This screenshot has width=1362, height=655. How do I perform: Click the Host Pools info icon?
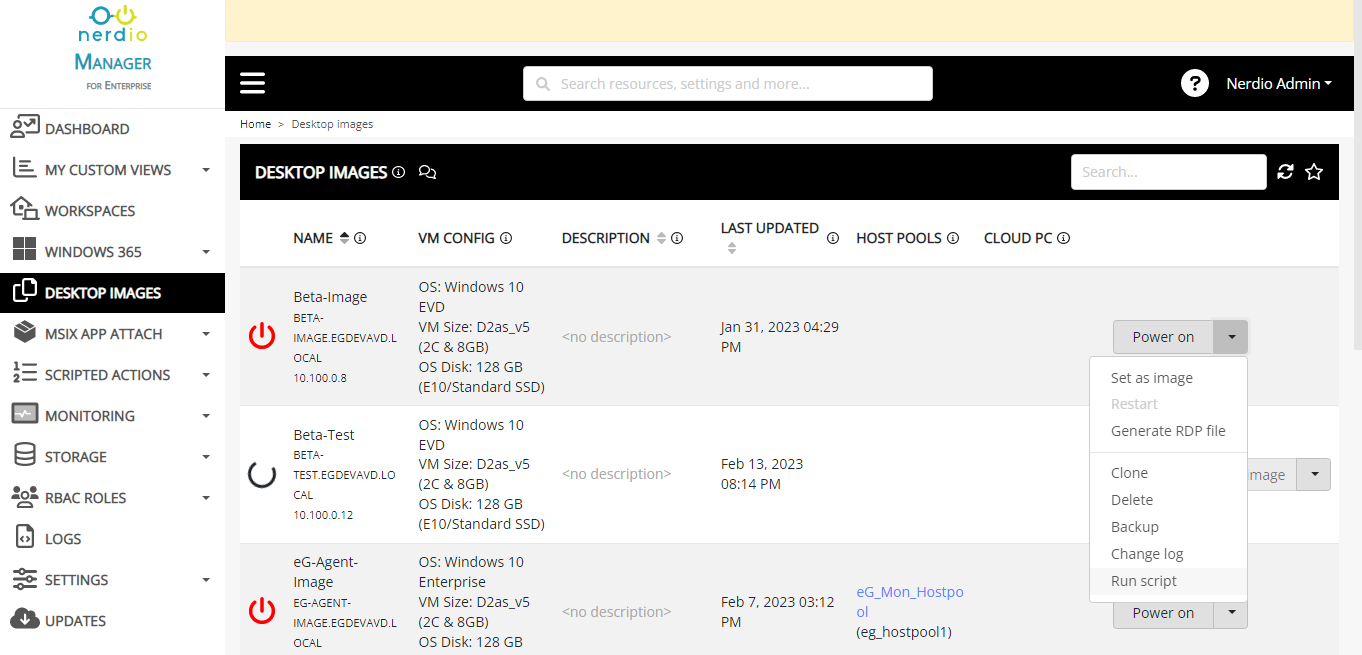(953, 238)
